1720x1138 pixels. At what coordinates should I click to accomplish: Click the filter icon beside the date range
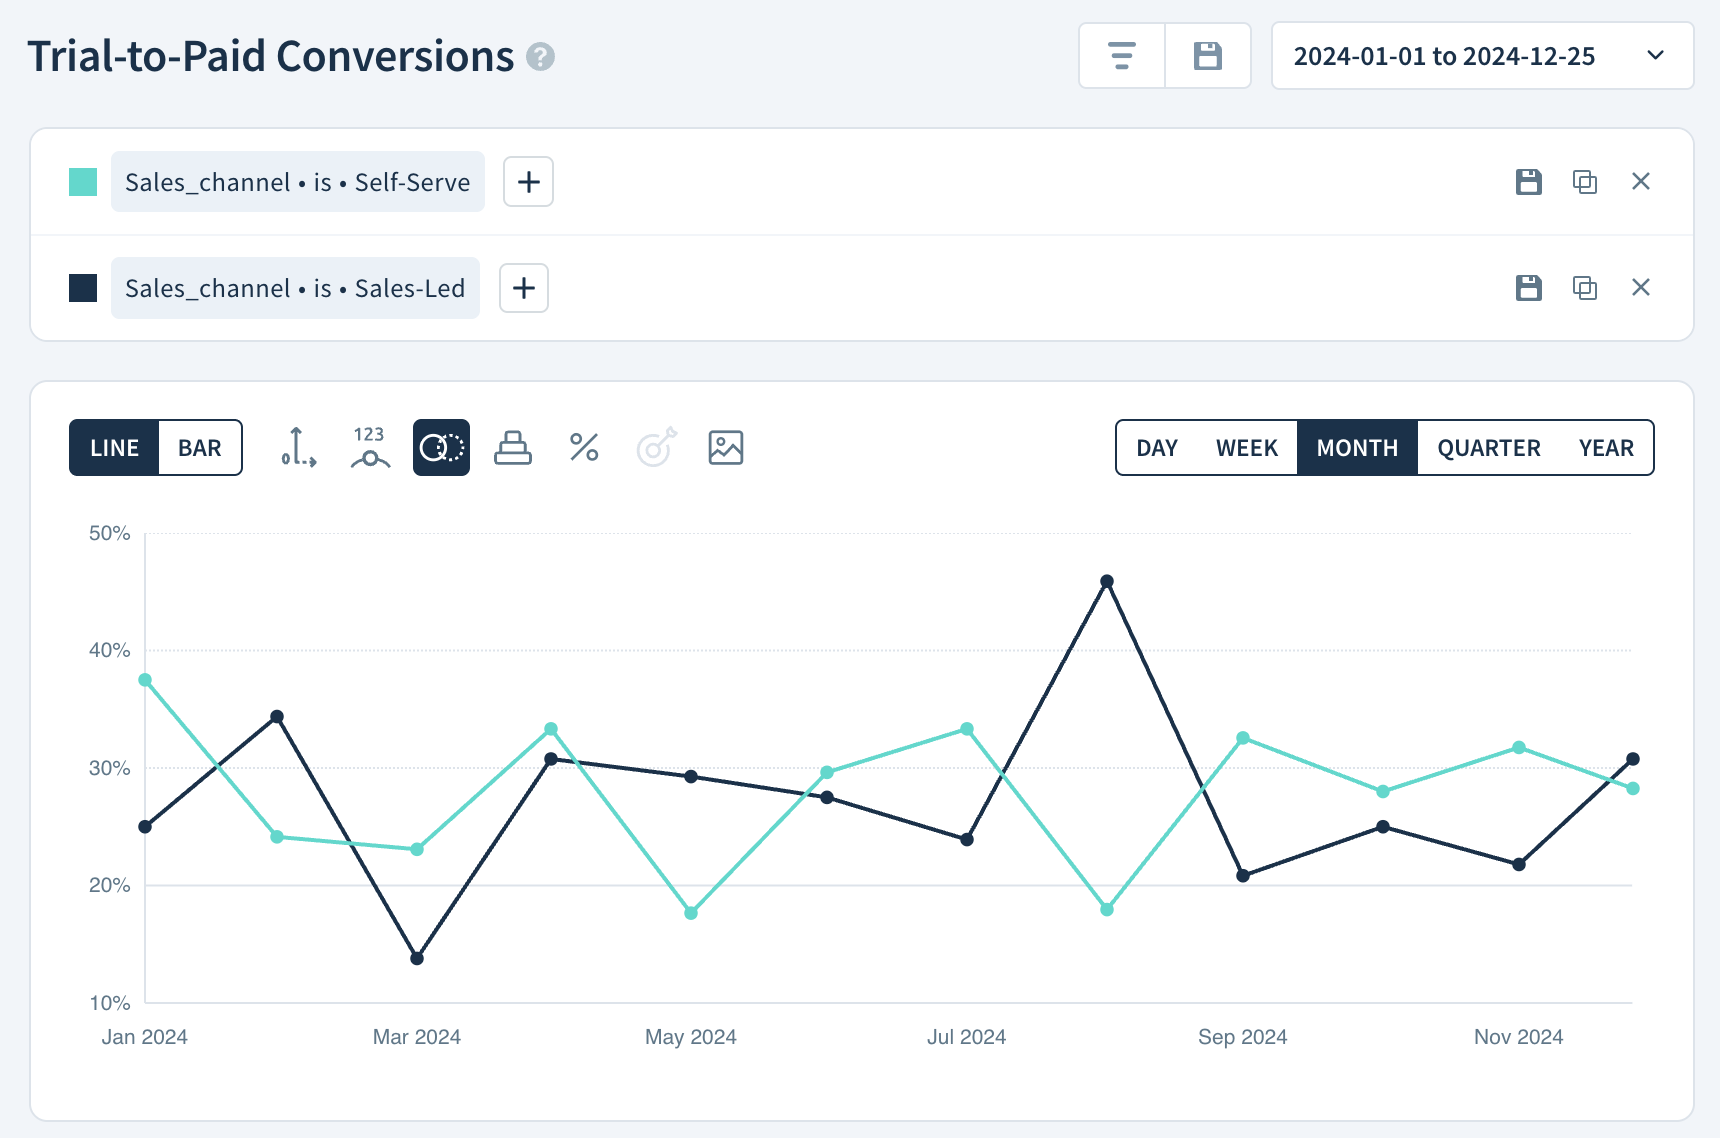pos(1121,56)
